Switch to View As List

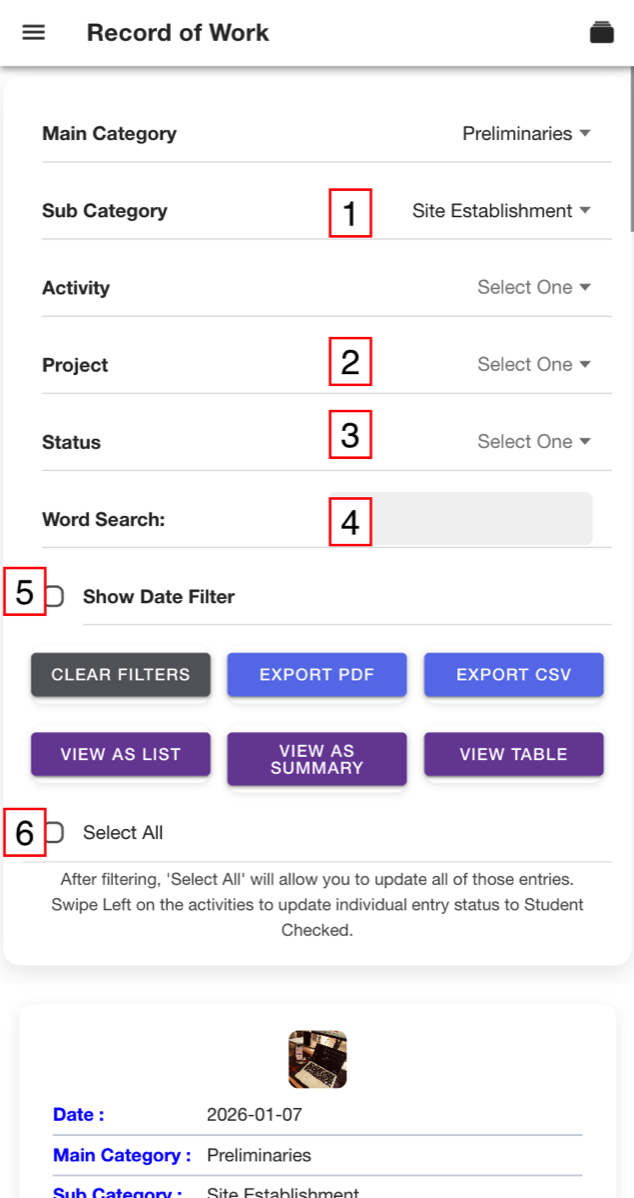(x=121, y=755)
